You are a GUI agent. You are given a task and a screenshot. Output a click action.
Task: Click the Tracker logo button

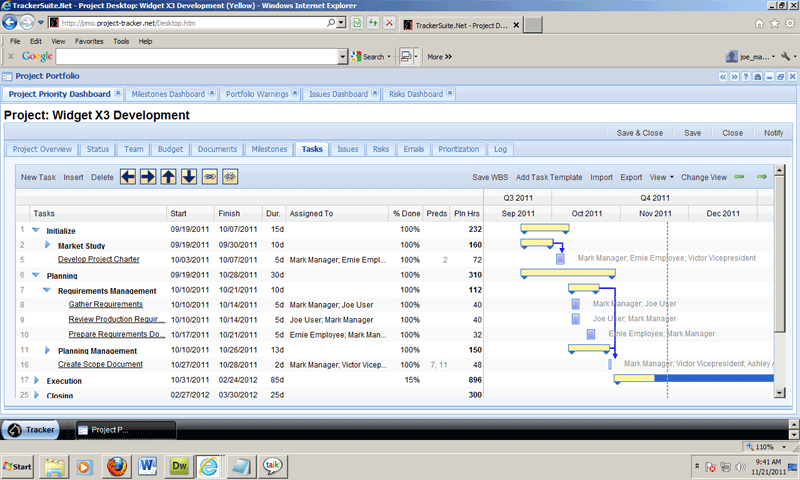pyautogui.click(x=30, y=430)
